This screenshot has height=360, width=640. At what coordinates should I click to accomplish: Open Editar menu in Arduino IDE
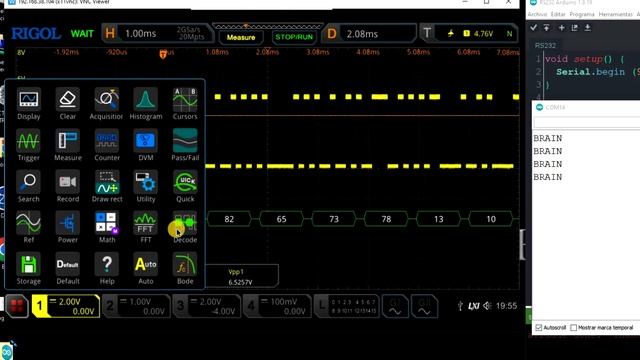click(558, 14)
